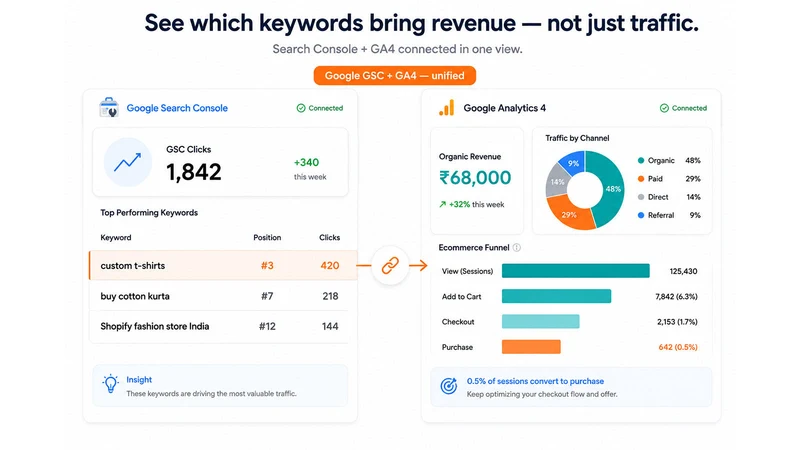
Task: Click the GSC Clicks trend arrow icon
Action: [128, 162]
